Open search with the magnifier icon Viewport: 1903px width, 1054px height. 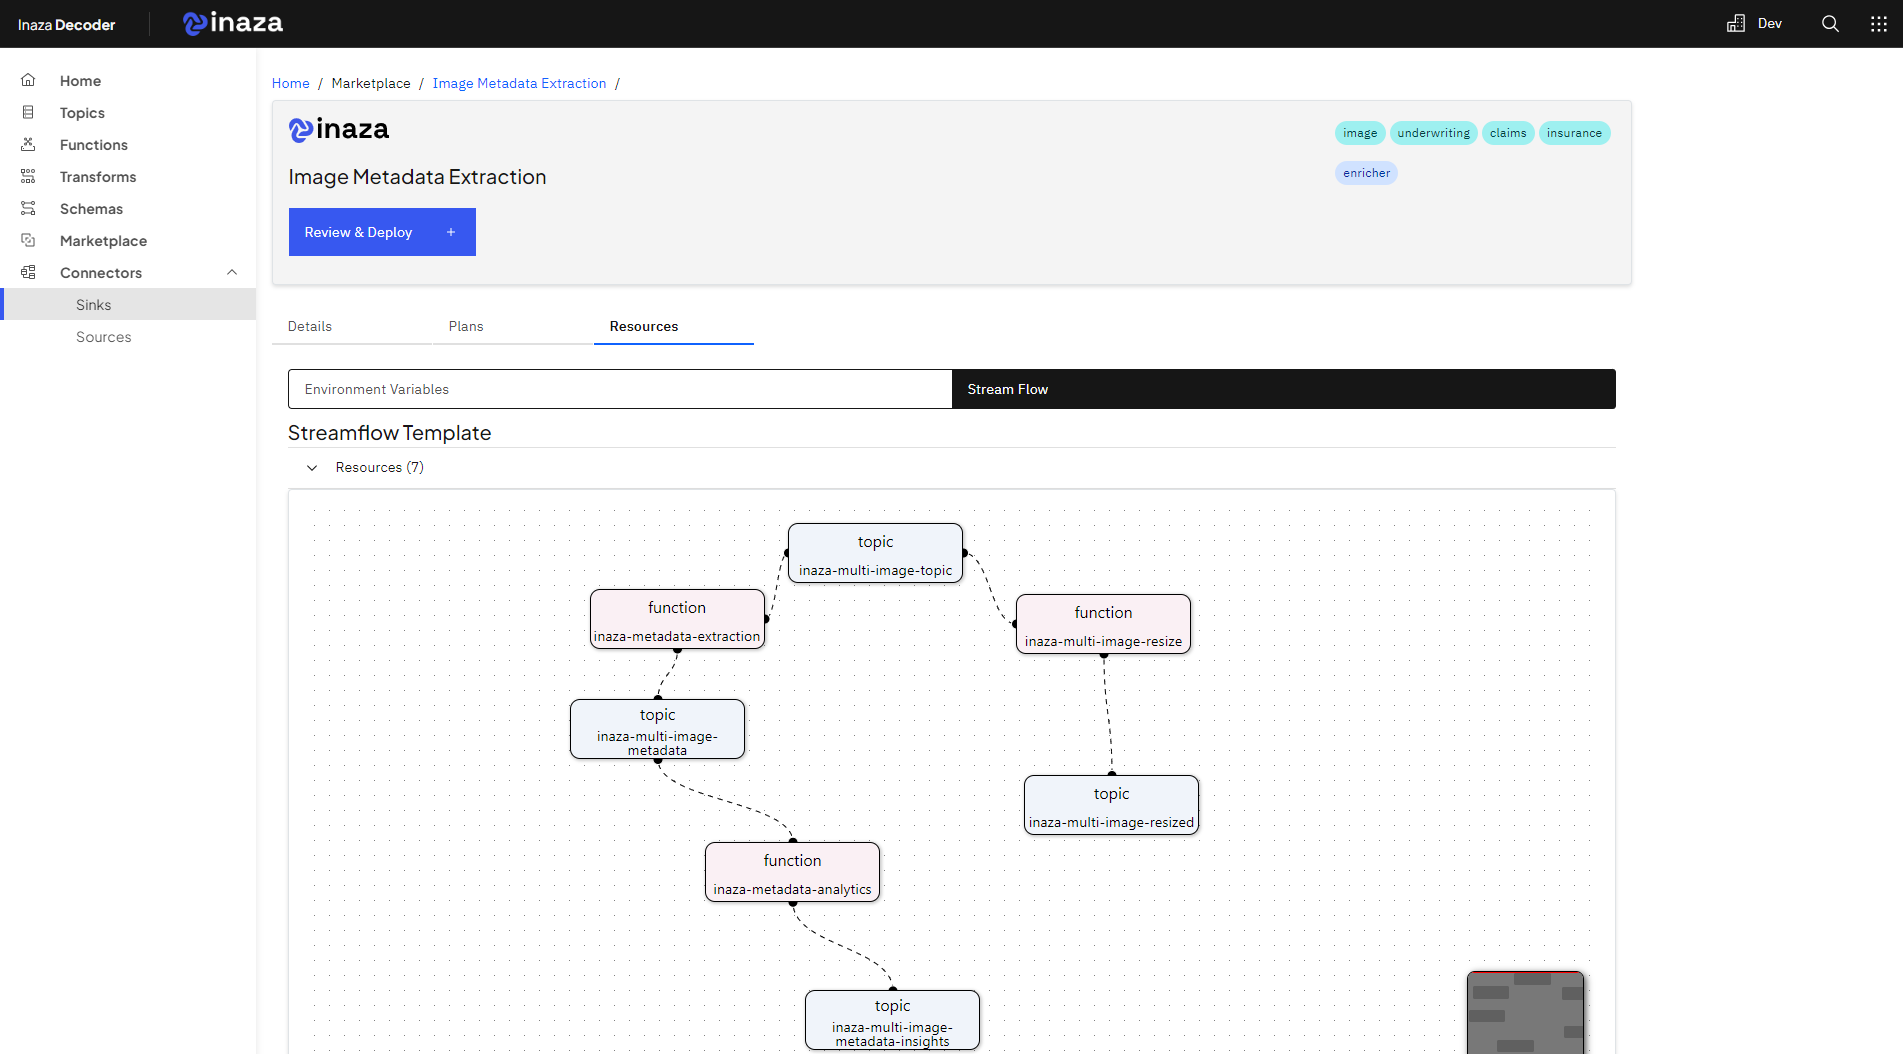point(1829,23)
